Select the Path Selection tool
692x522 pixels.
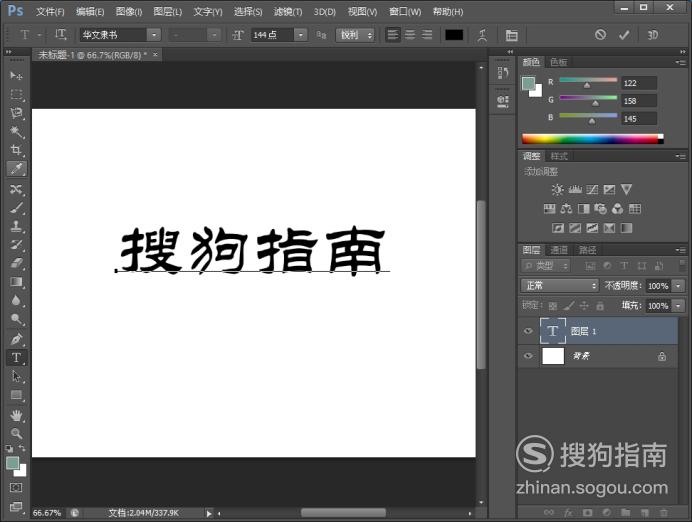click(16, 376)
